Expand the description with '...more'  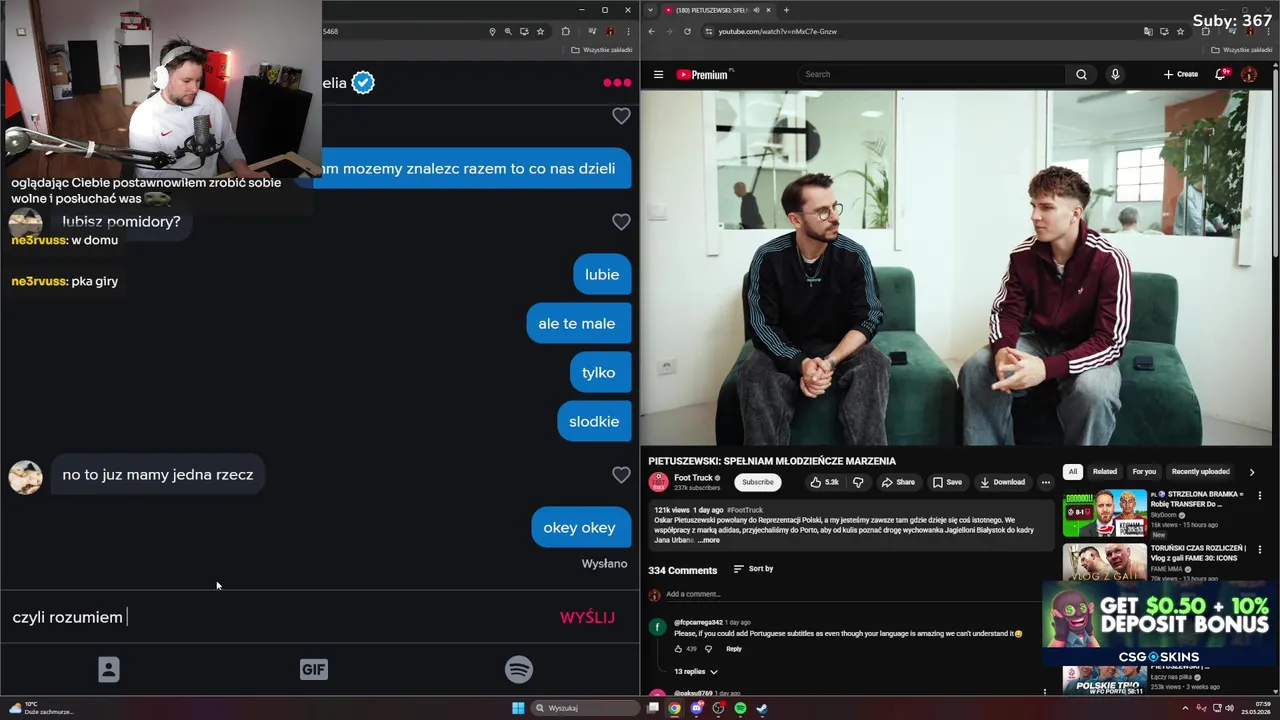pos(708,540)
